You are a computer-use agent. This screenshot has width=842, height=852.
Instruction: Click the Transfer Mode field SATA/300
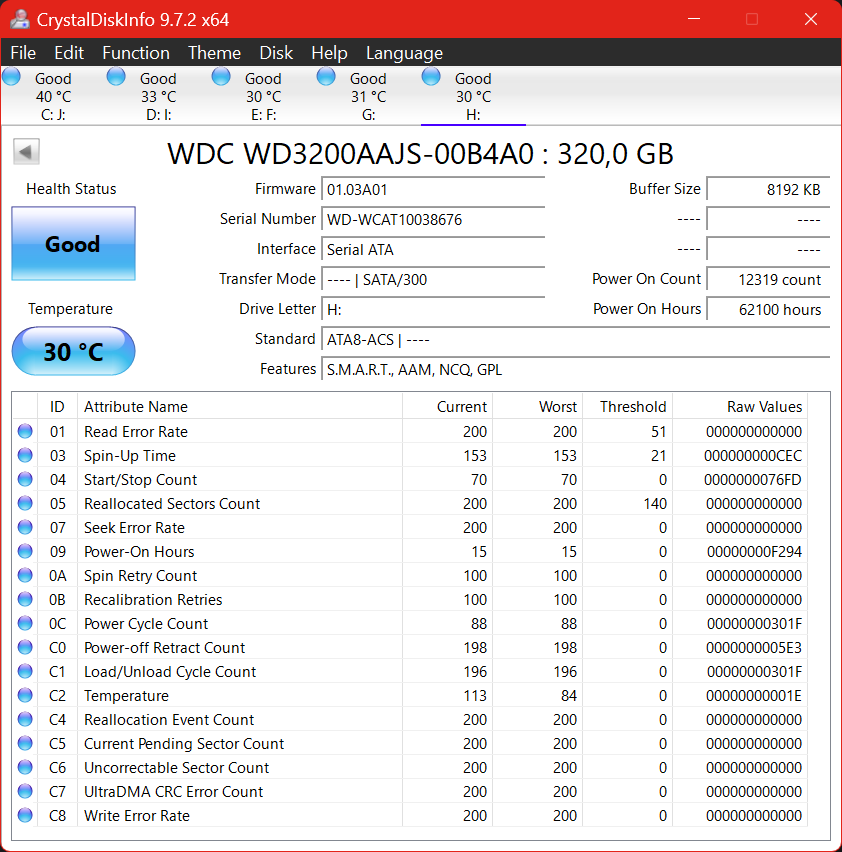click(433, 279)
